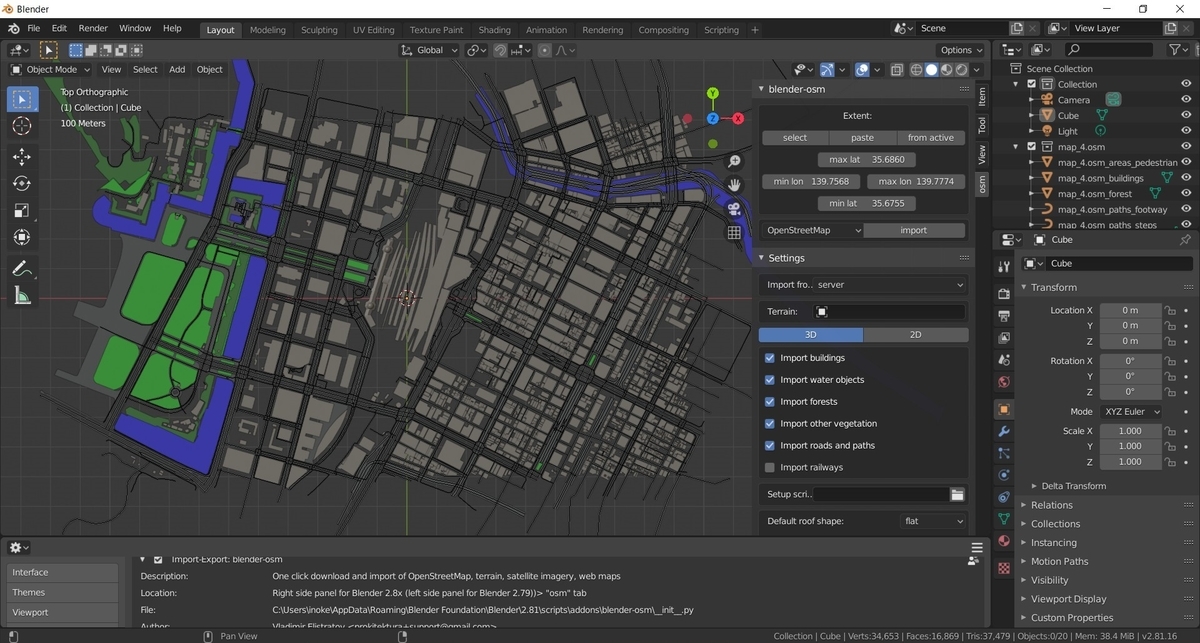Open the Render menu

[93, 29]
